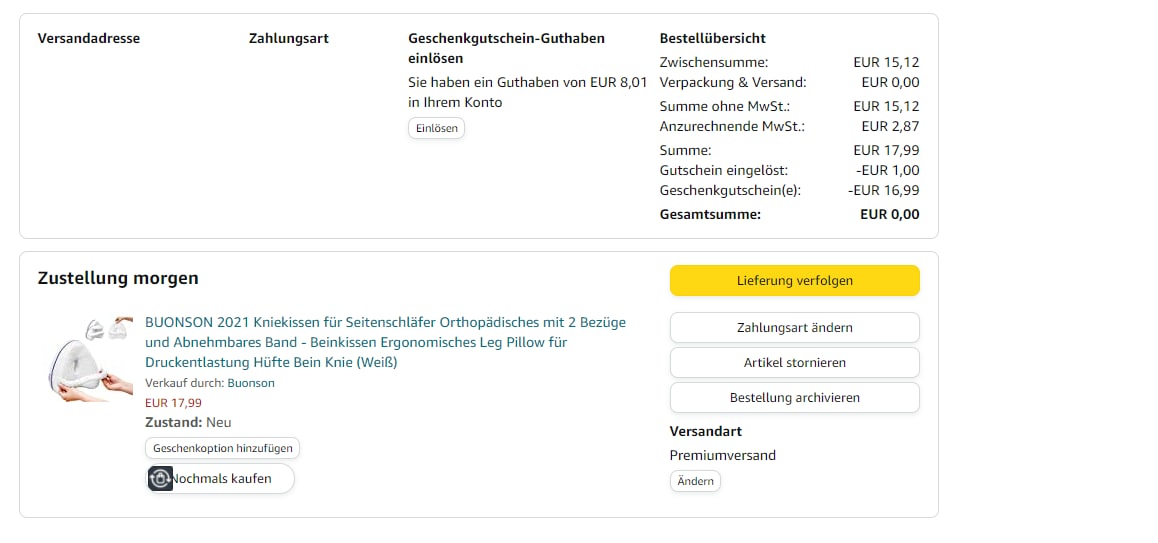
Task: Click the Premiumversand shipping text
Action: point(722,455)
